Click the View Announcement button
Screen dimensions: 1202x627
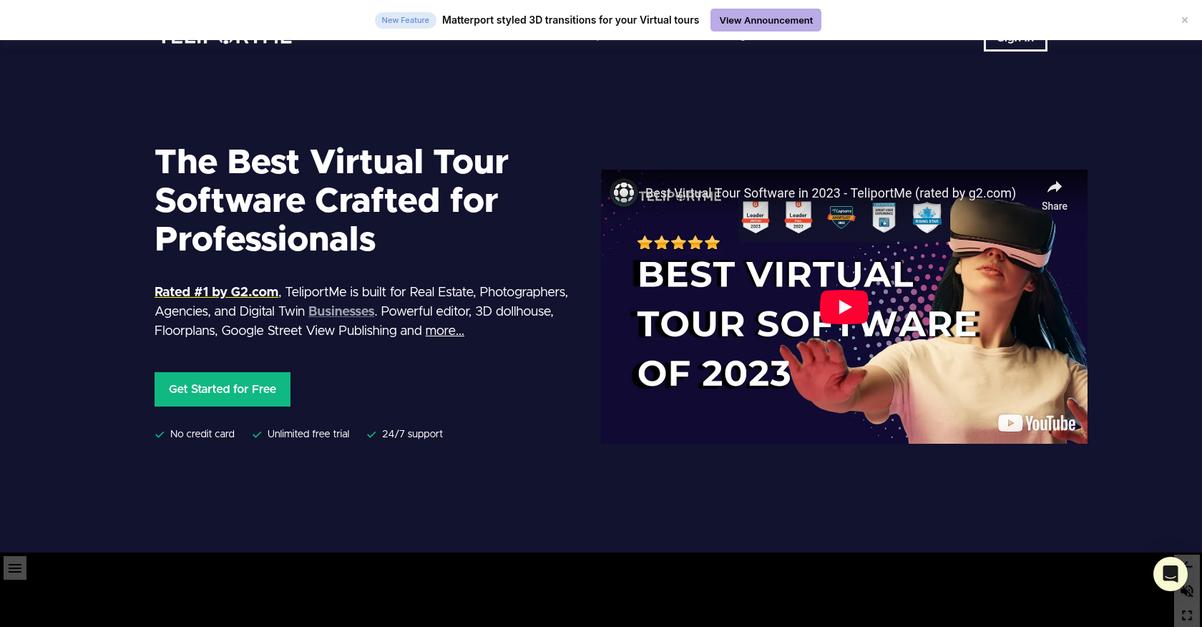click(x=766, y=20)
